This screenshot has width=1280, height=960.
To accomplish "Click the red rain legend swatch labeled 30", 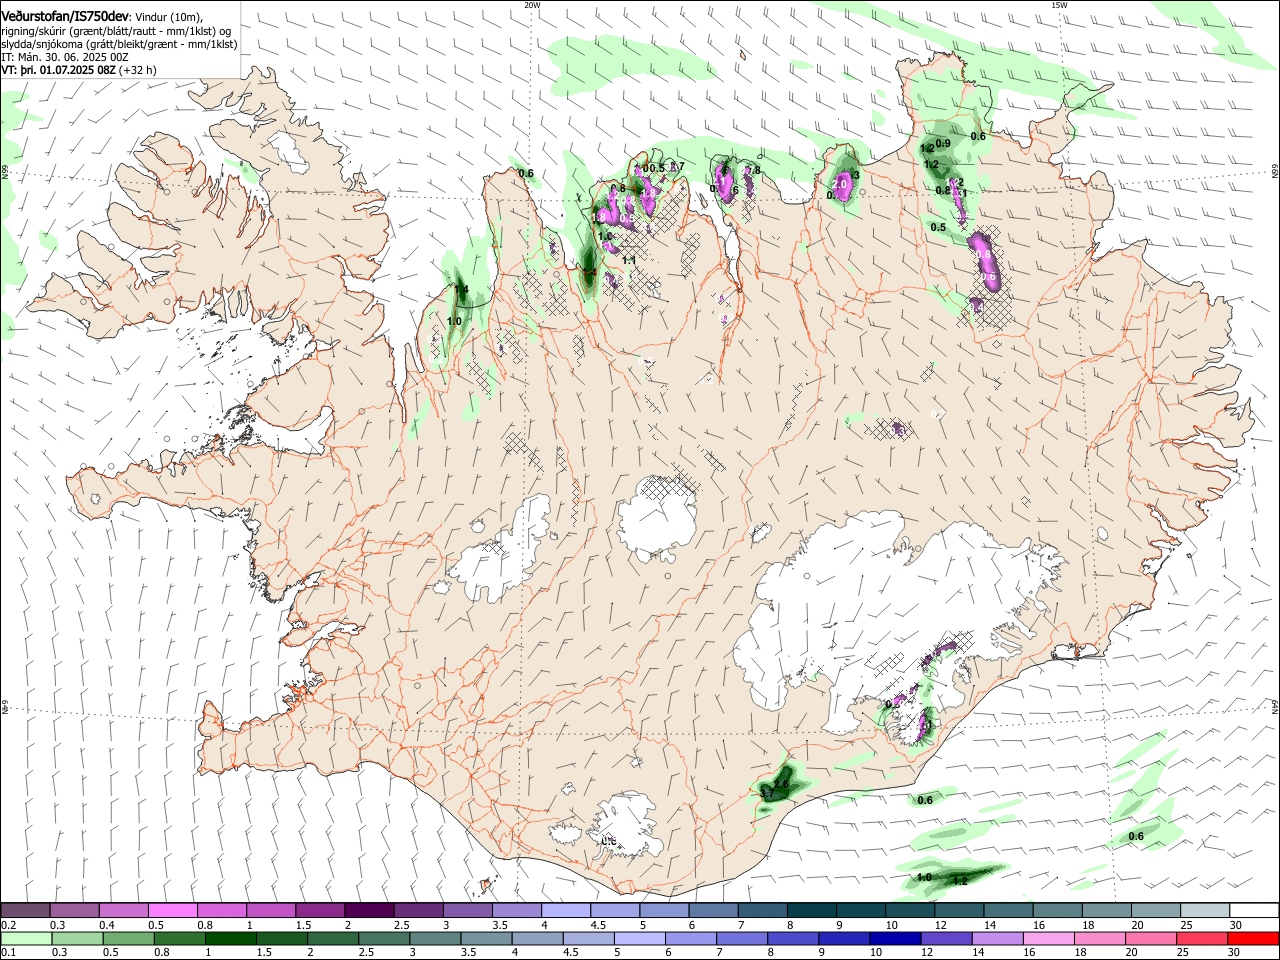I will 1254,938.
